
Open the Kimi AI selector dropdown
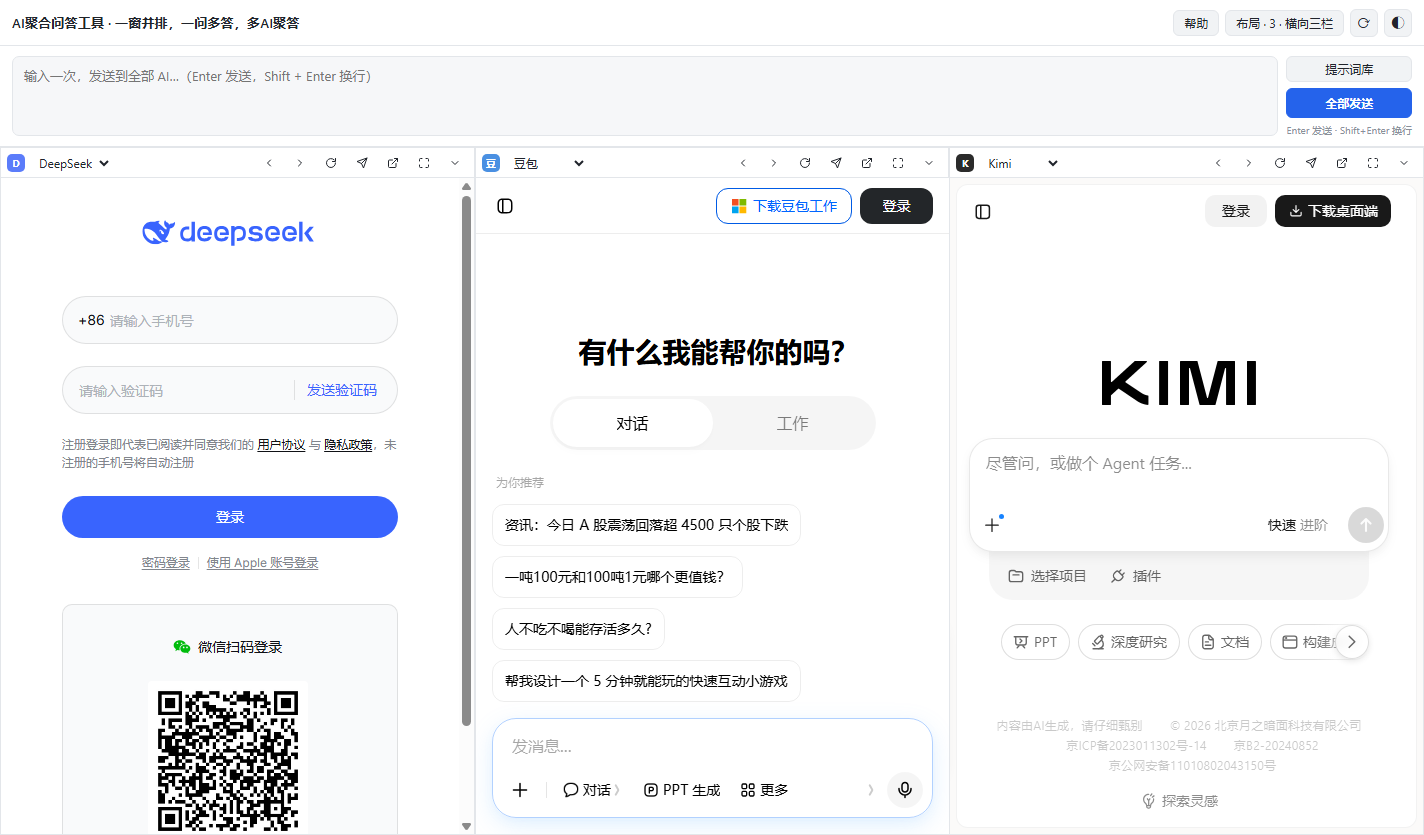click(1022, 163)
